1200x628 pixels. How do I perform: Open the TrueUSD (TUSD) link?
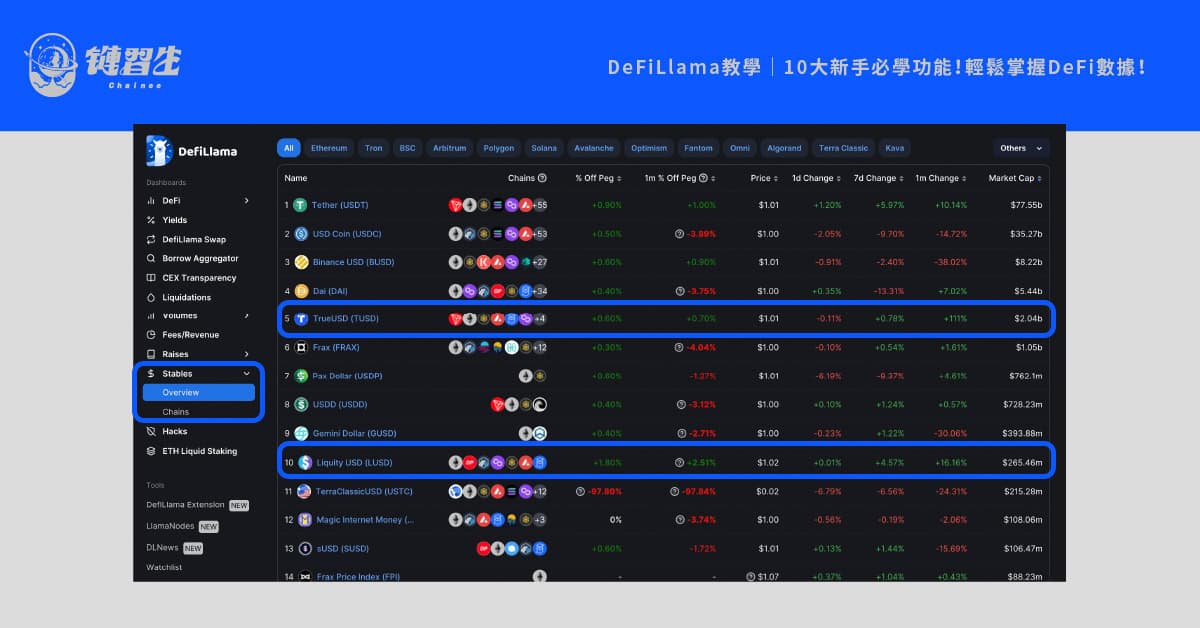[346, 319]
